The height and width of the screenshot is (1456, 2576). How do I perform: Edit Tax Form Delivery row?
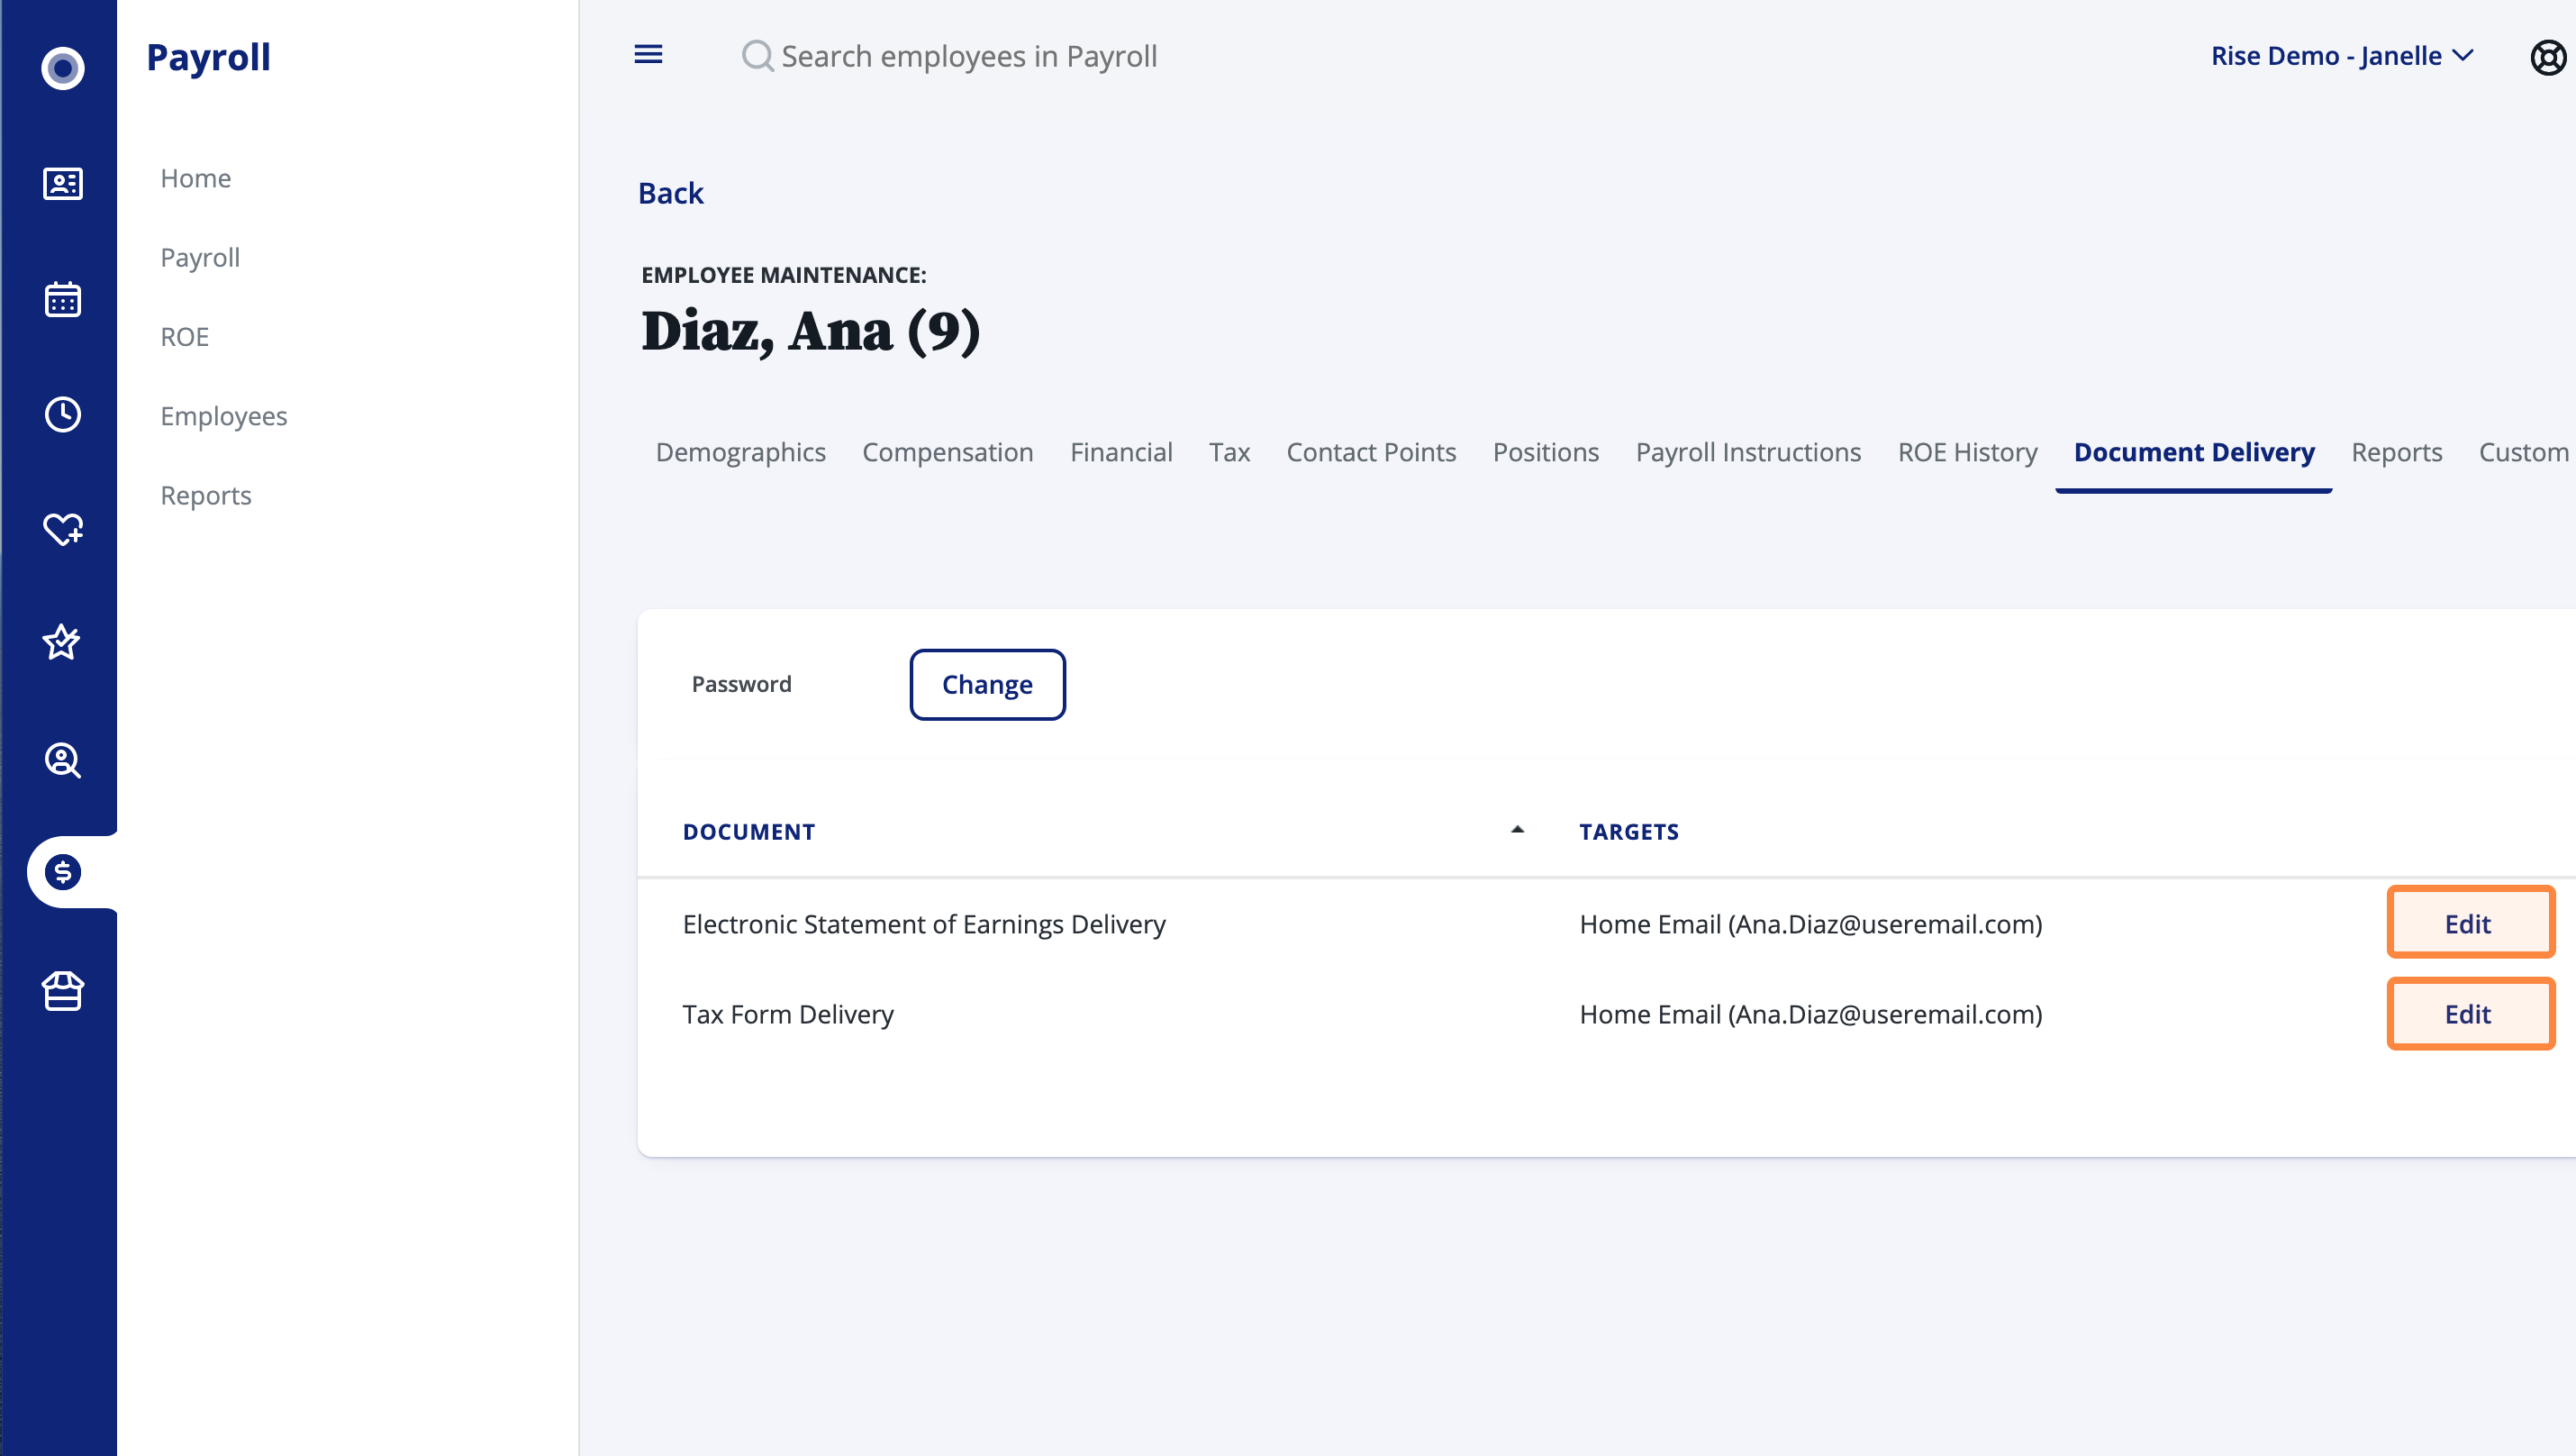(x=2470, y=1014)
